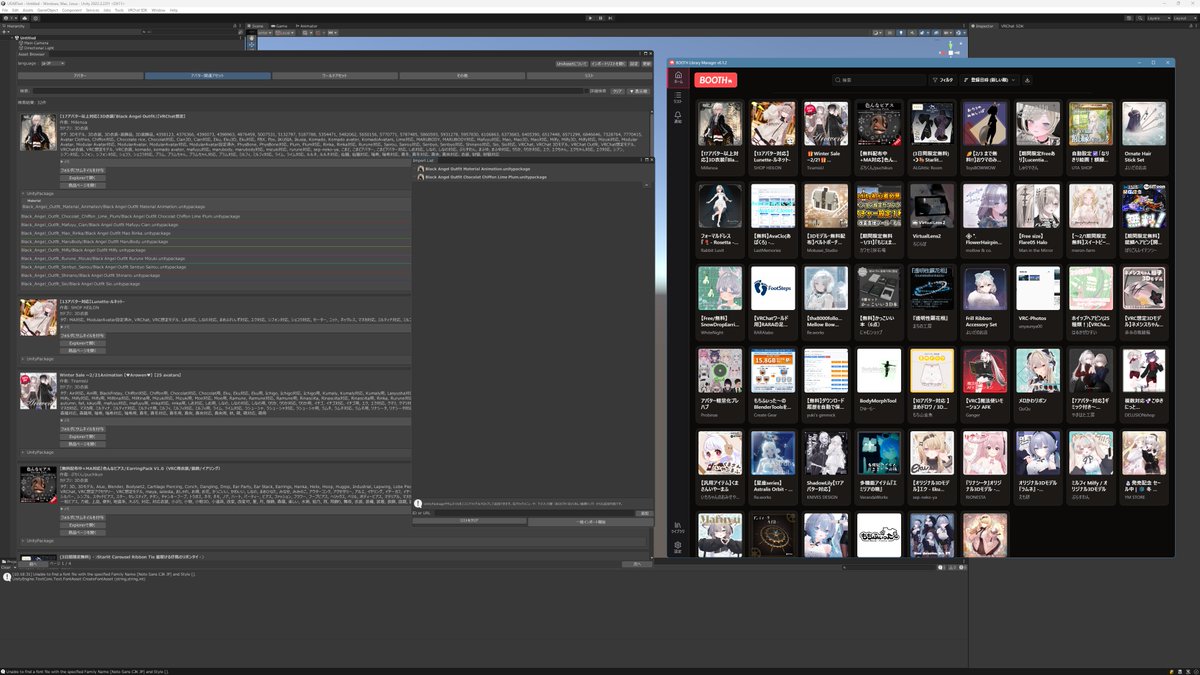Open the home section in BOOTH Library Manager sidebar
The height and width of the screenshot is (675, 1200).
pyautogui.click(x=677, y=78)
